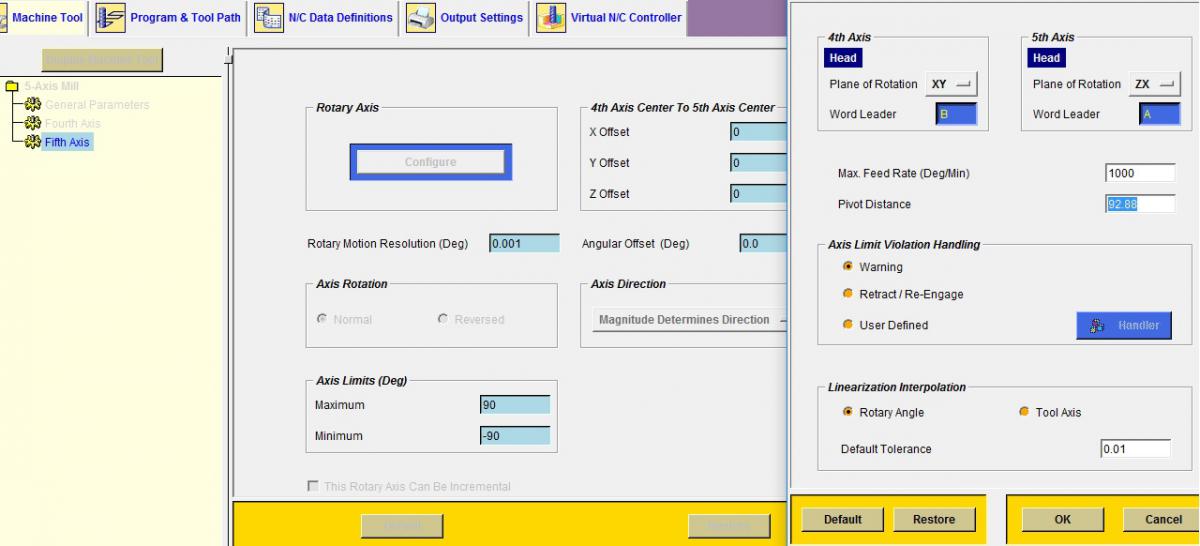This screenshot has height=546, width=1200.
Task: Open Magnitude Determines Direction dropdown
Action: 689,320
